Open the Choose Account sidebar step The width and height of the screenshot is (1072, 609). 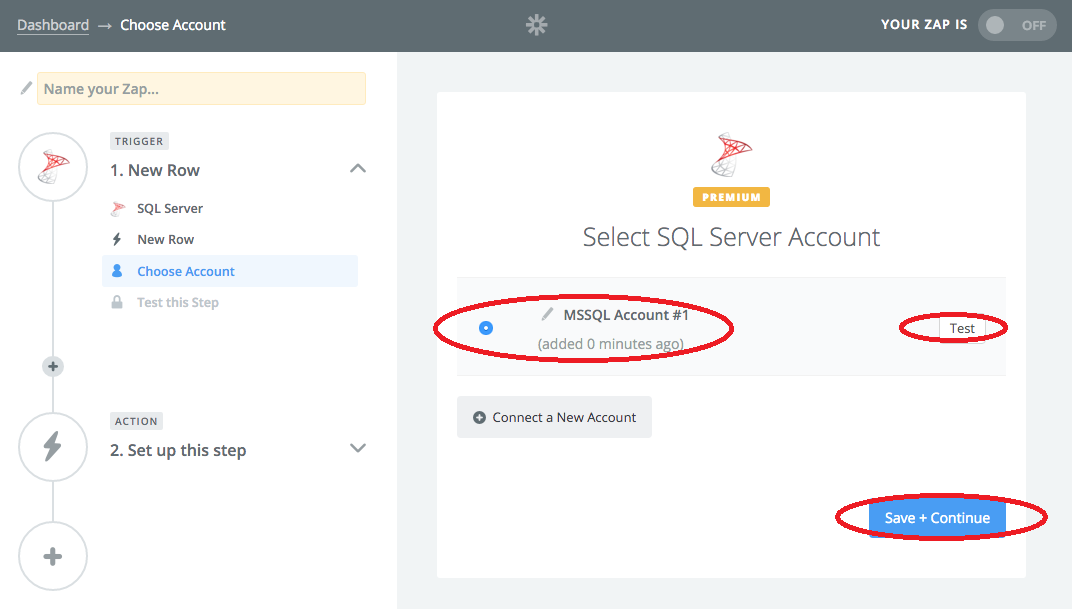(185, 271)
